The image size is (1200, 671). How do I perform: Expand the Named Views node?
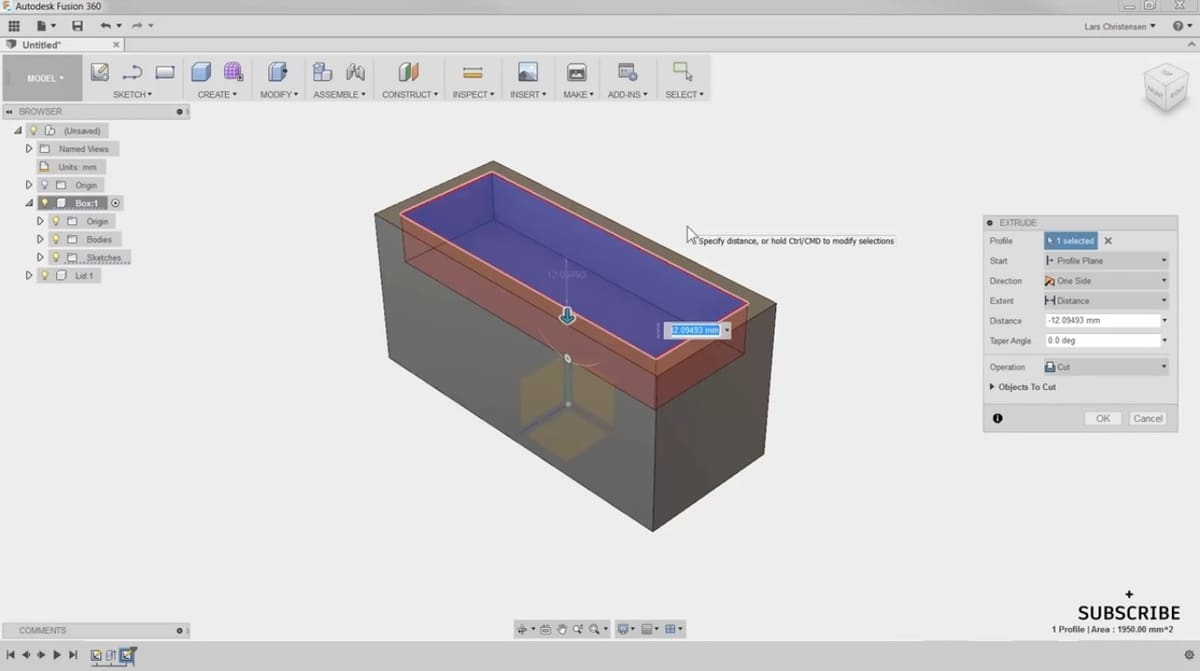[29, 149]
